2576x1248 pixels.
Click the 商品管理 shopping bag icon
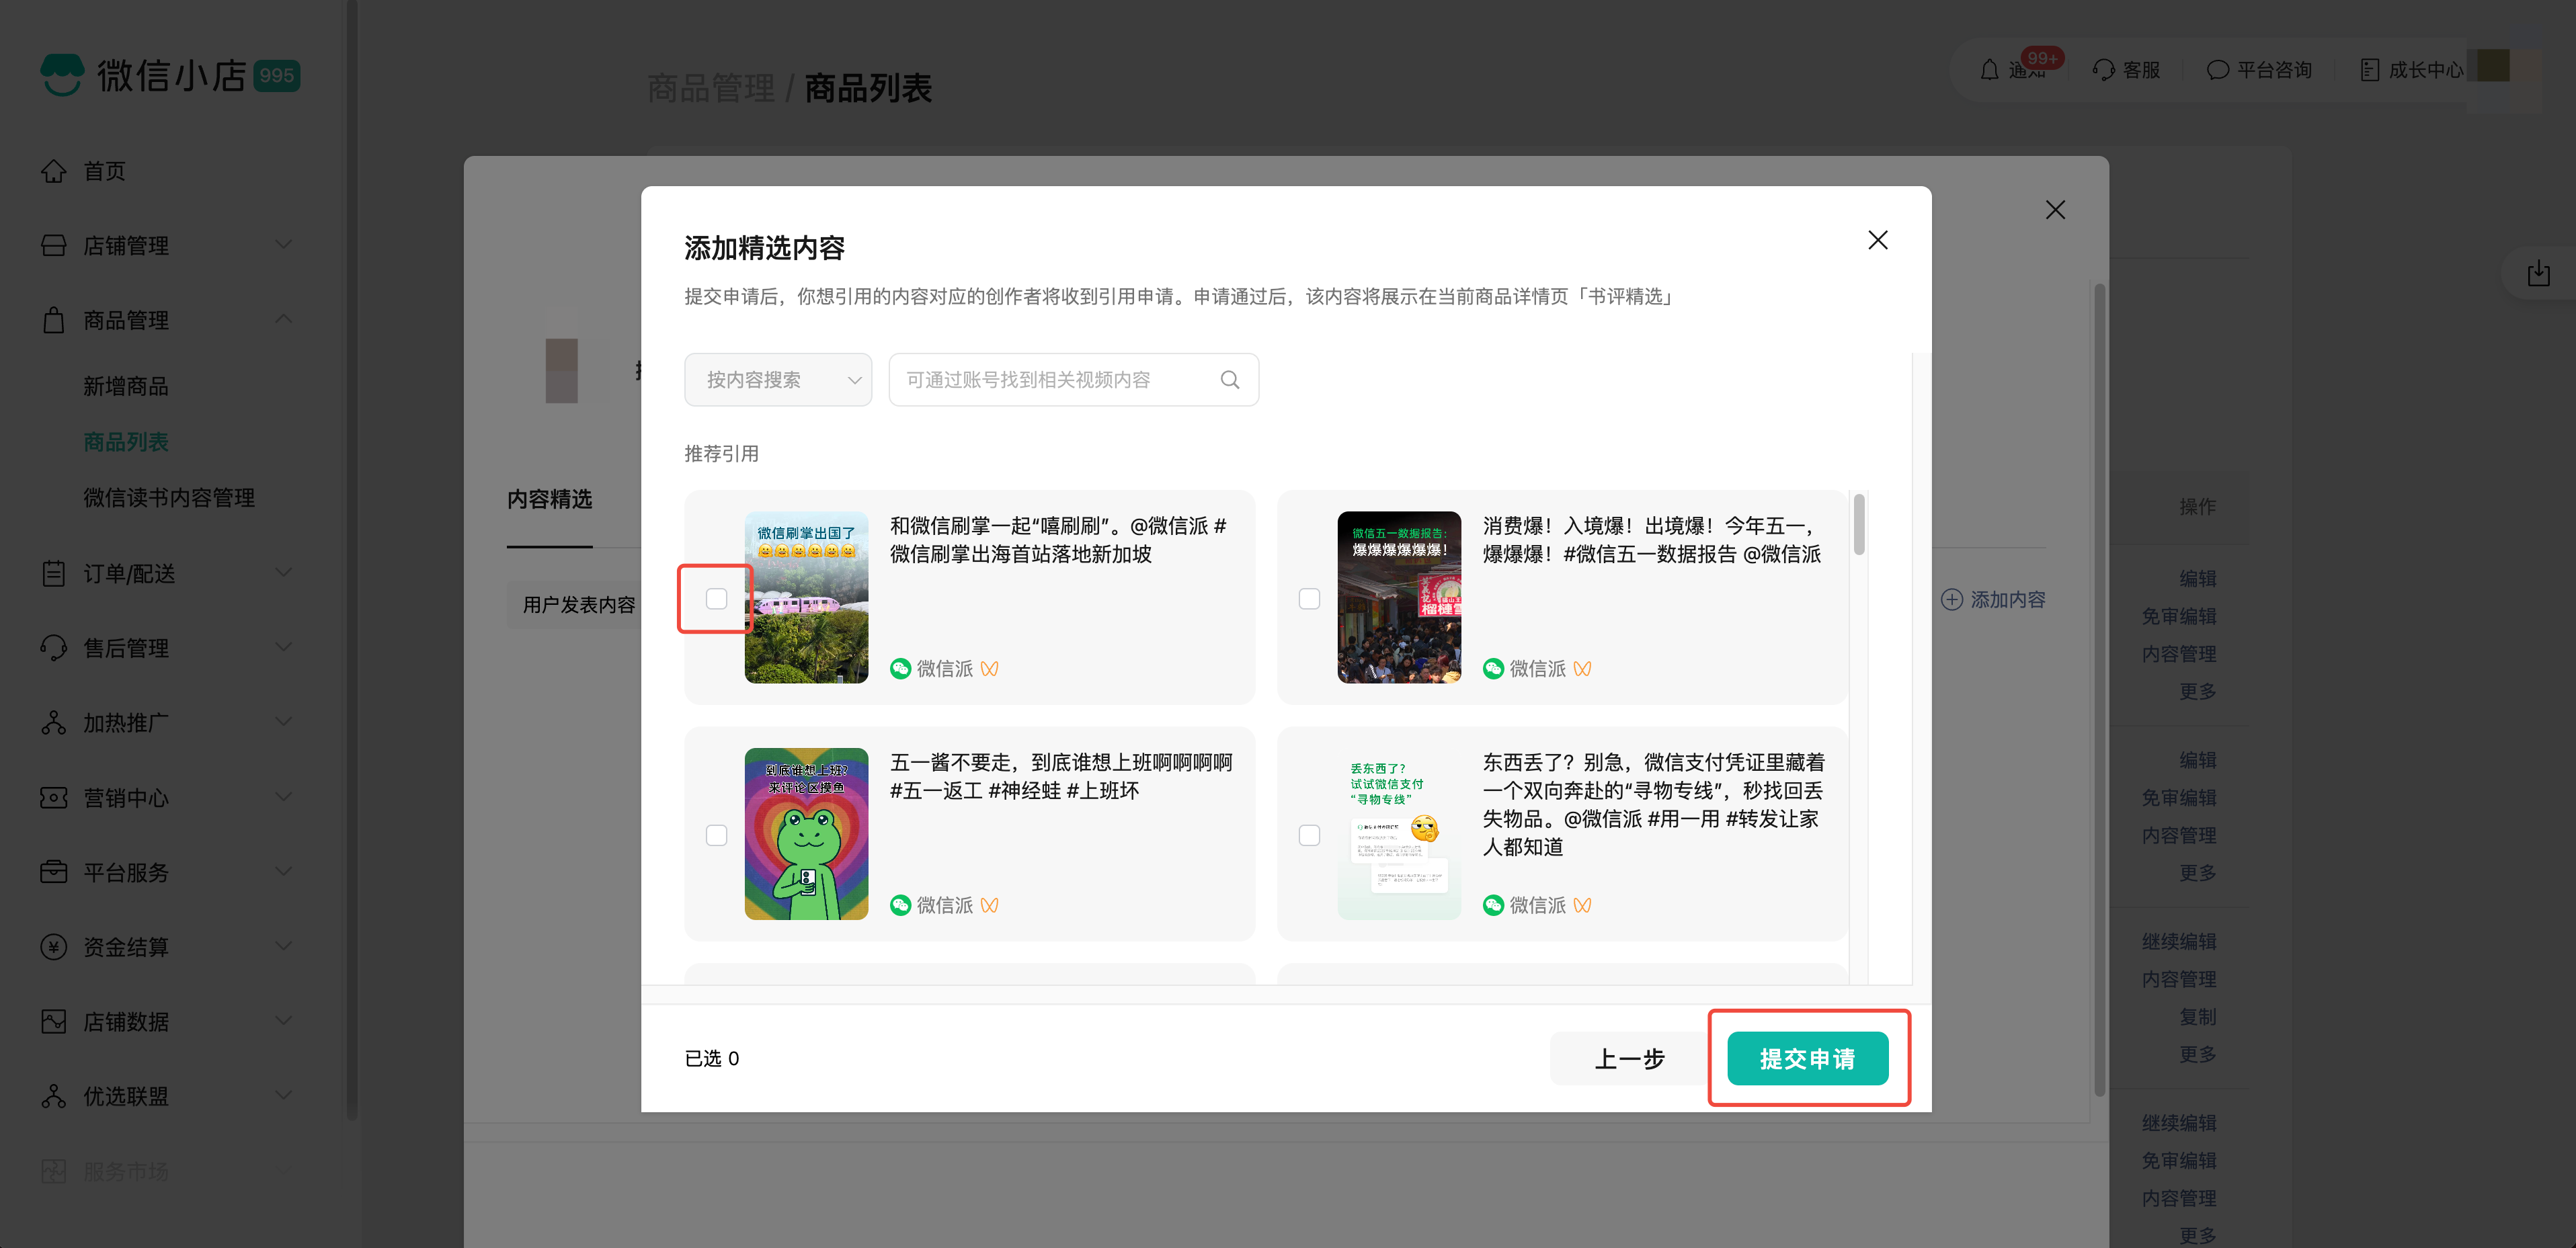[54, 320]
